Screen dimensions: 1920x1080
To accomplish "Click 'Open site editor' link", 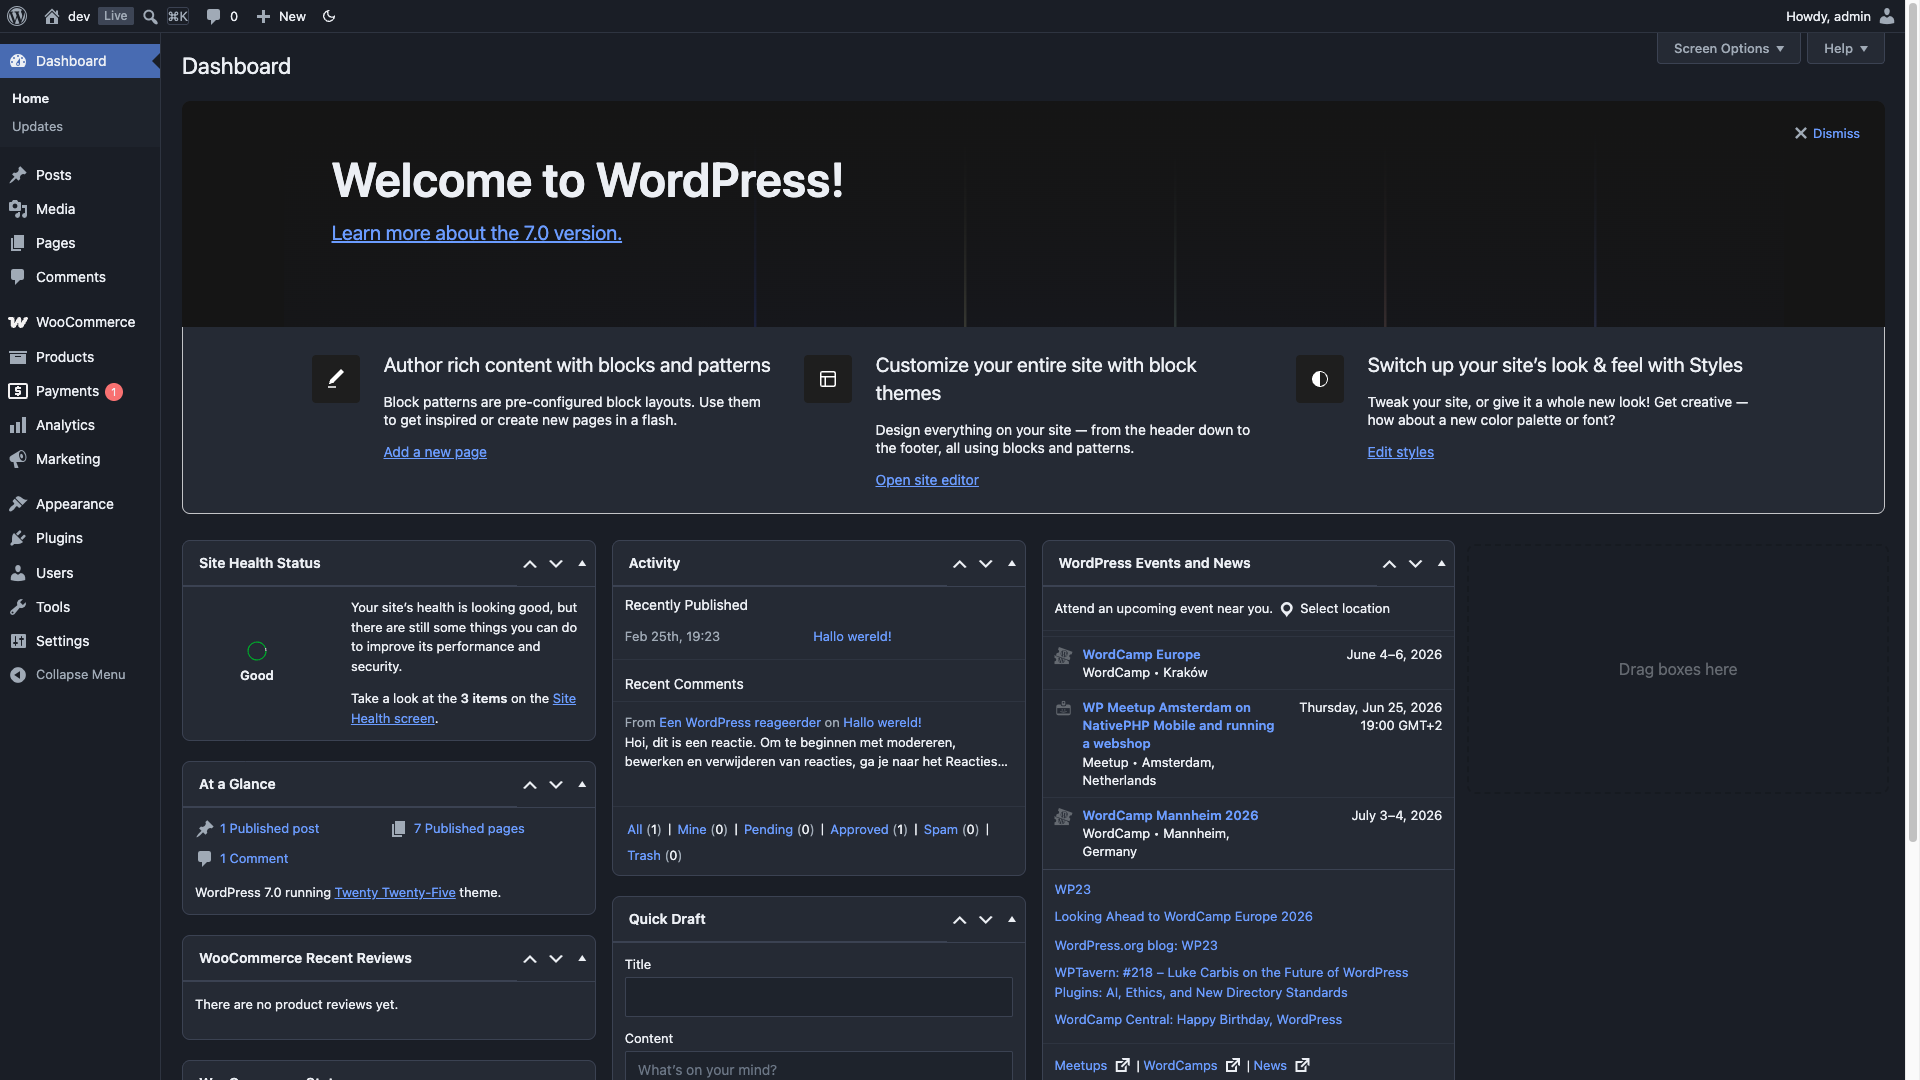I will click(x=927, y=480).
